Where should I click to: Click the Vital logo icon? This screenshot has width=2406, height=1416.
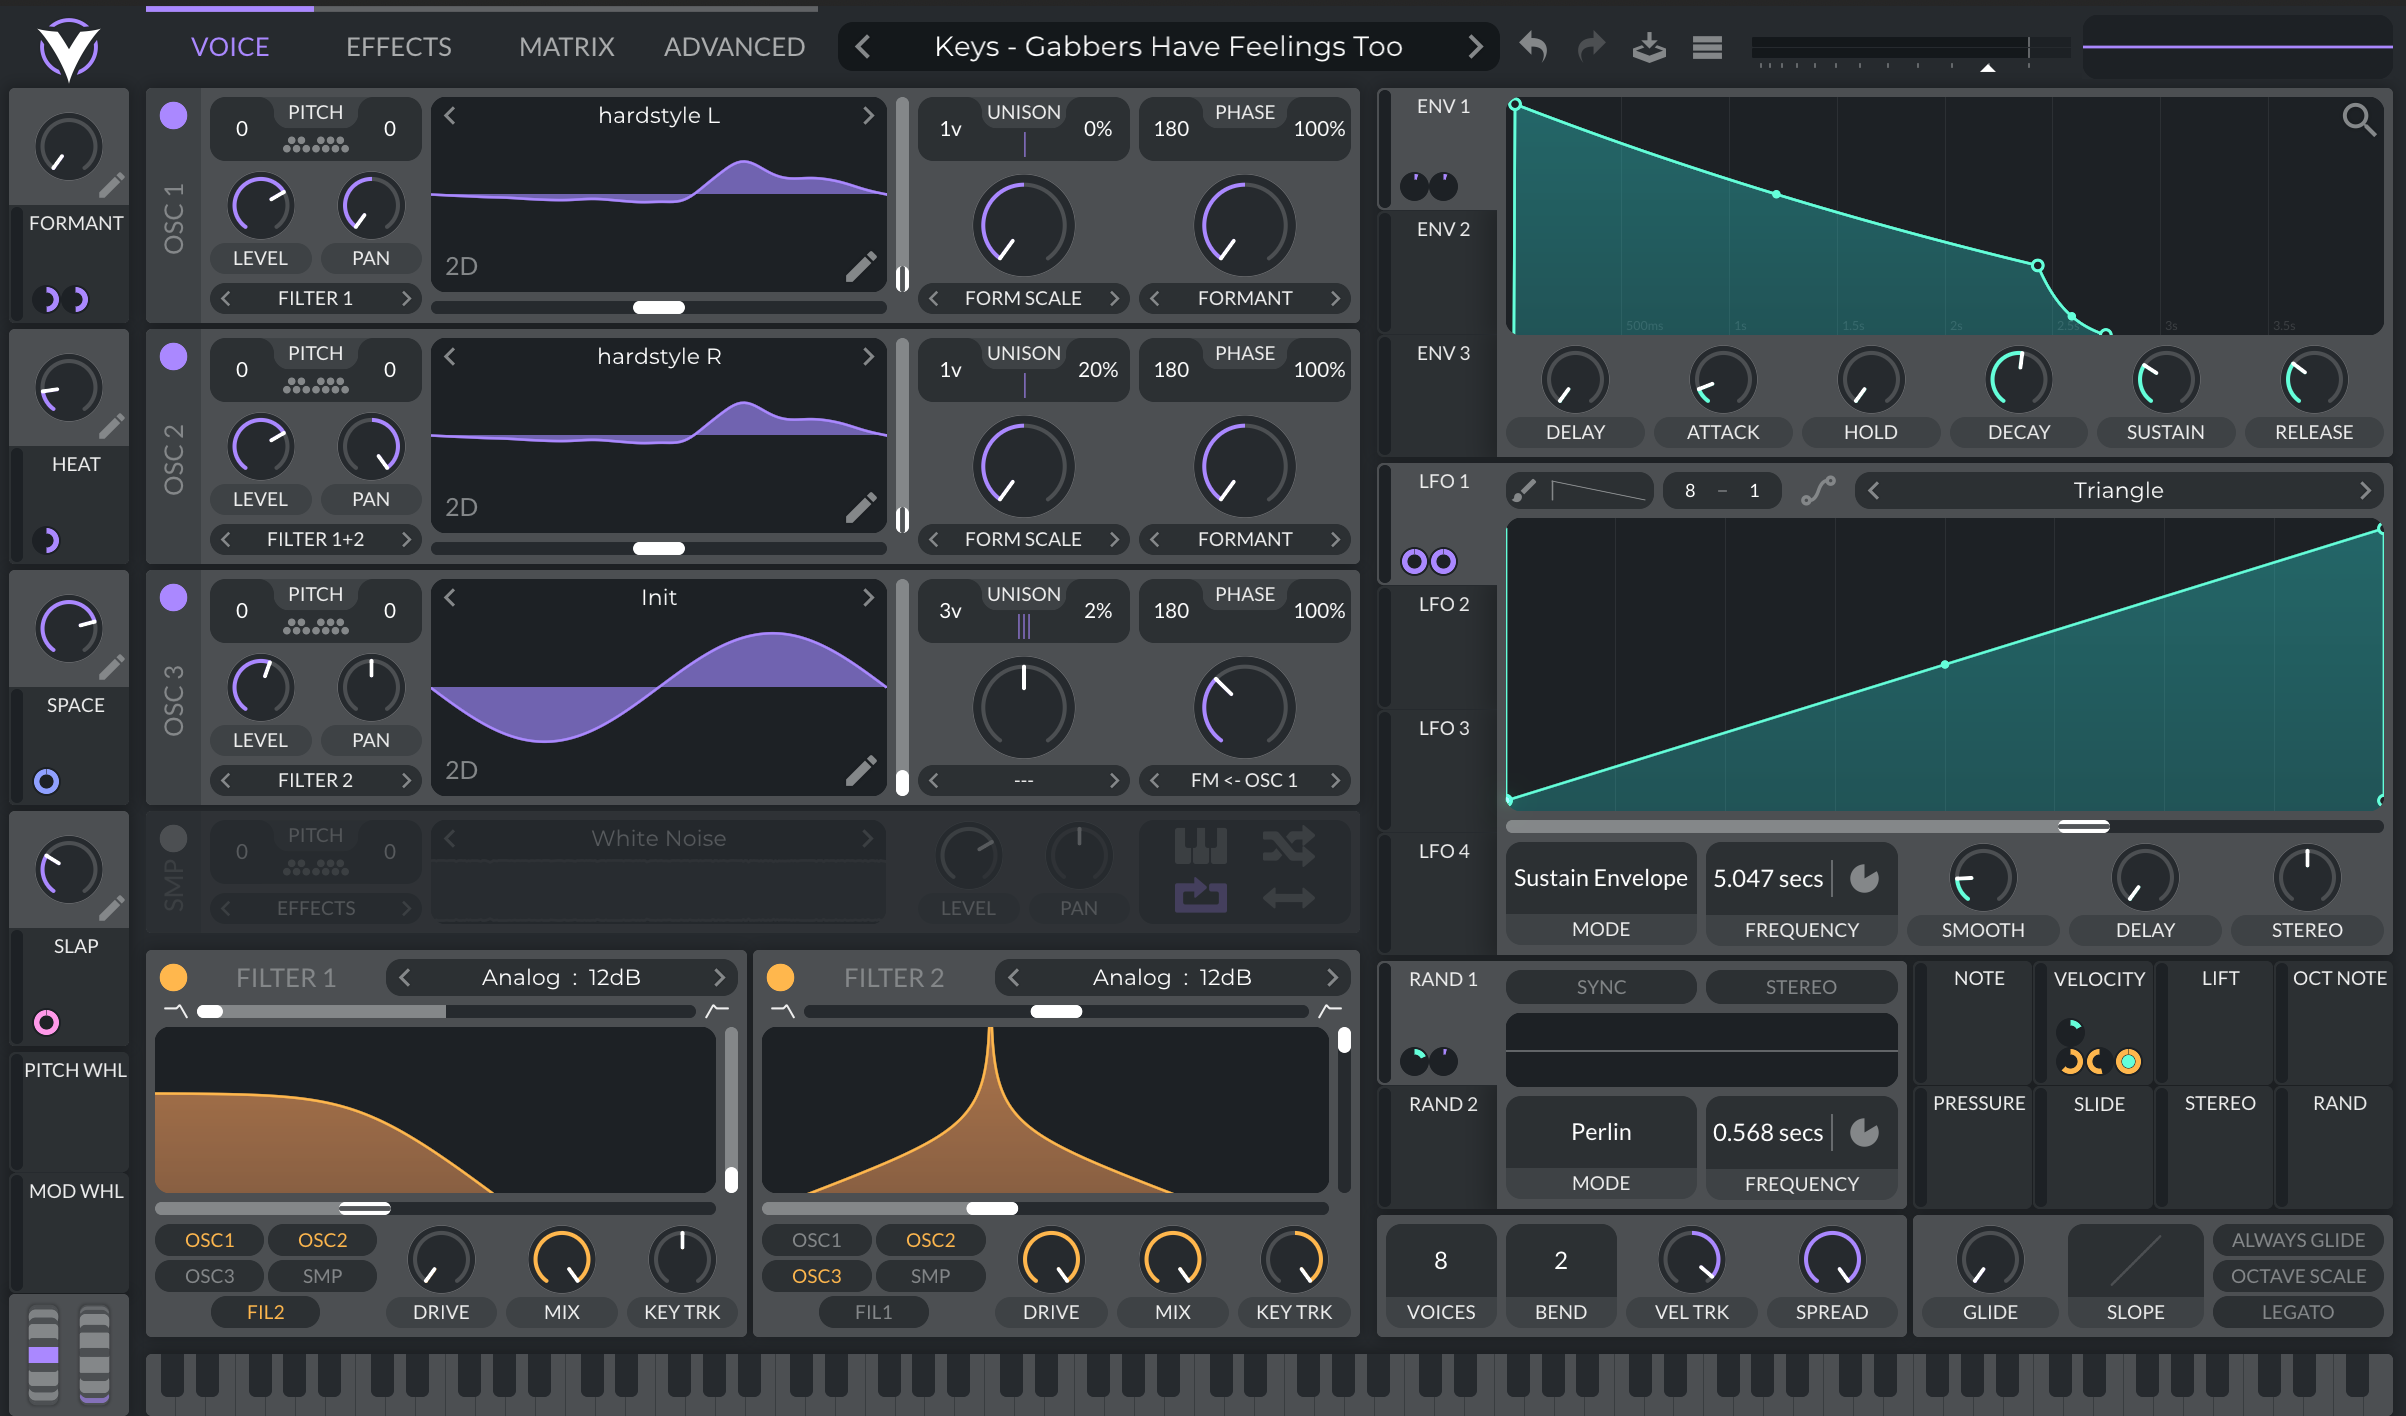pyautogui.click(x=68, y=48)
